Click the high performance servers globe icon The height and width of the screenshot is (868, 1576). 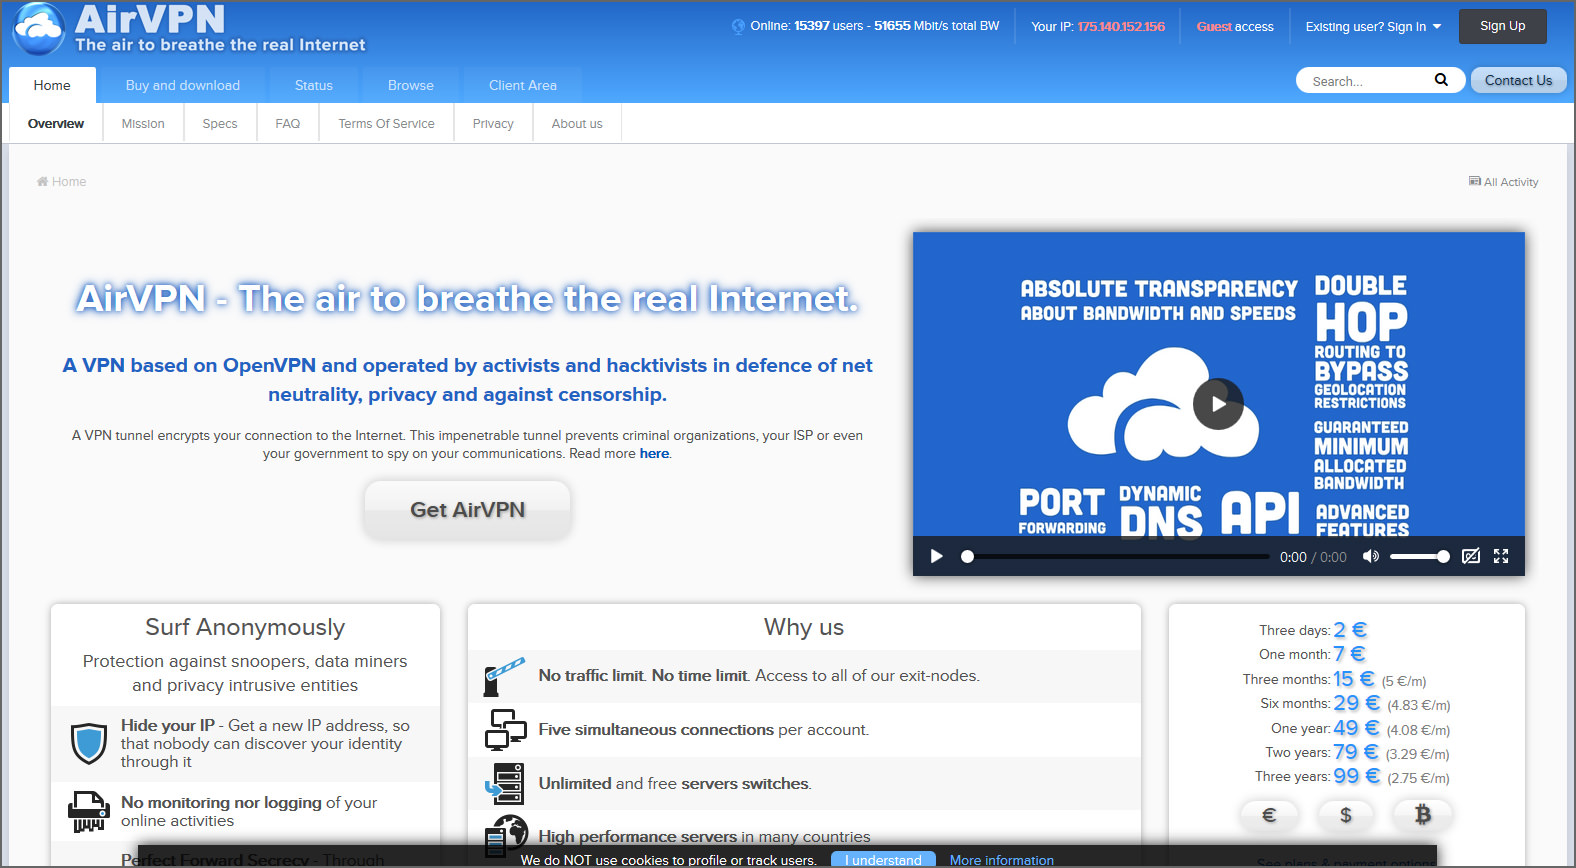[506, 836]
